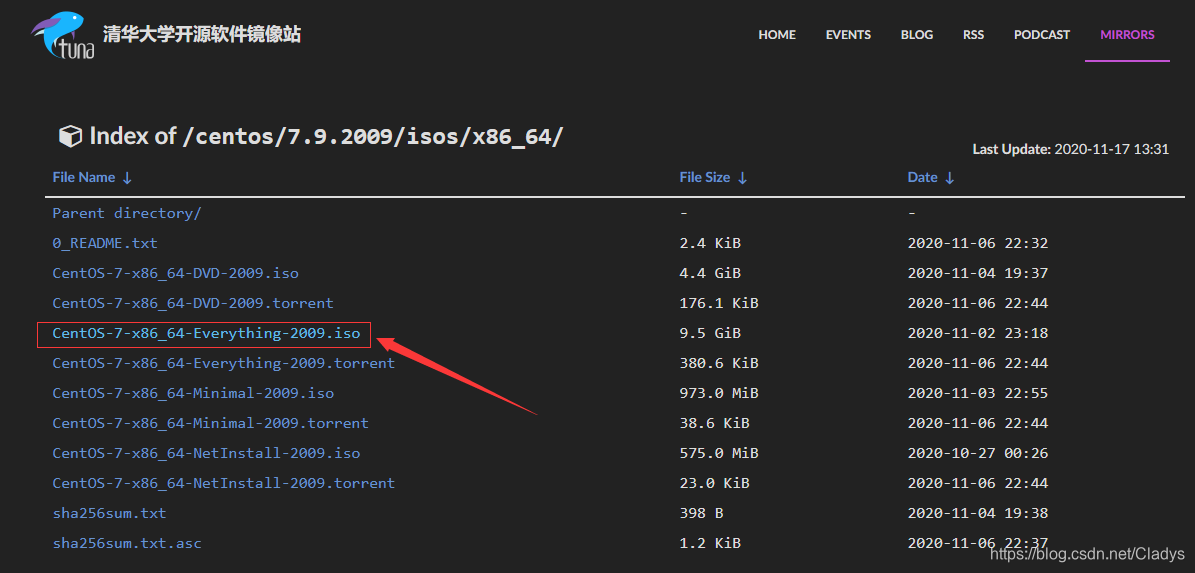
Task: Click the box icon beside Index heading
Action: point(70,137)
